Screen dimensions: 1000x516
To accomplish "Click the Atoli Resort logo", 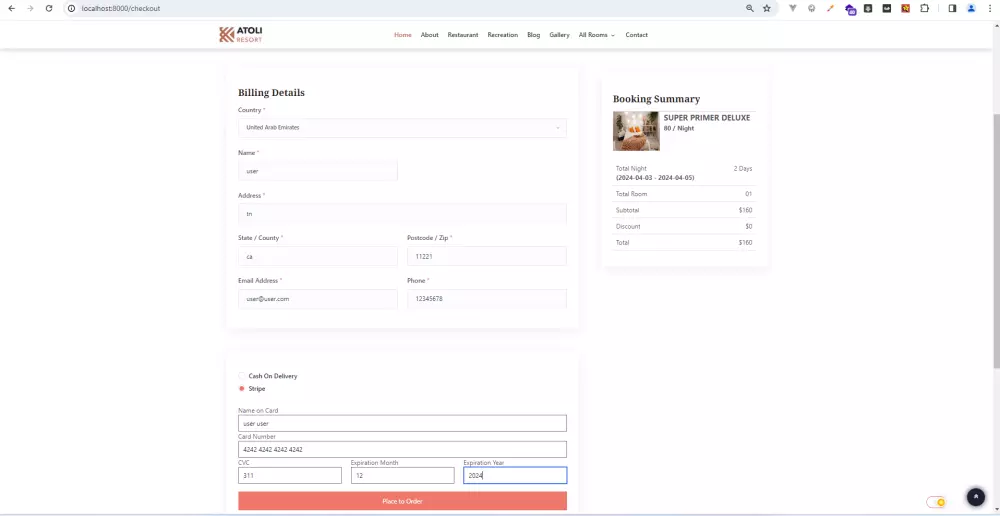I will tap(240, 34).
